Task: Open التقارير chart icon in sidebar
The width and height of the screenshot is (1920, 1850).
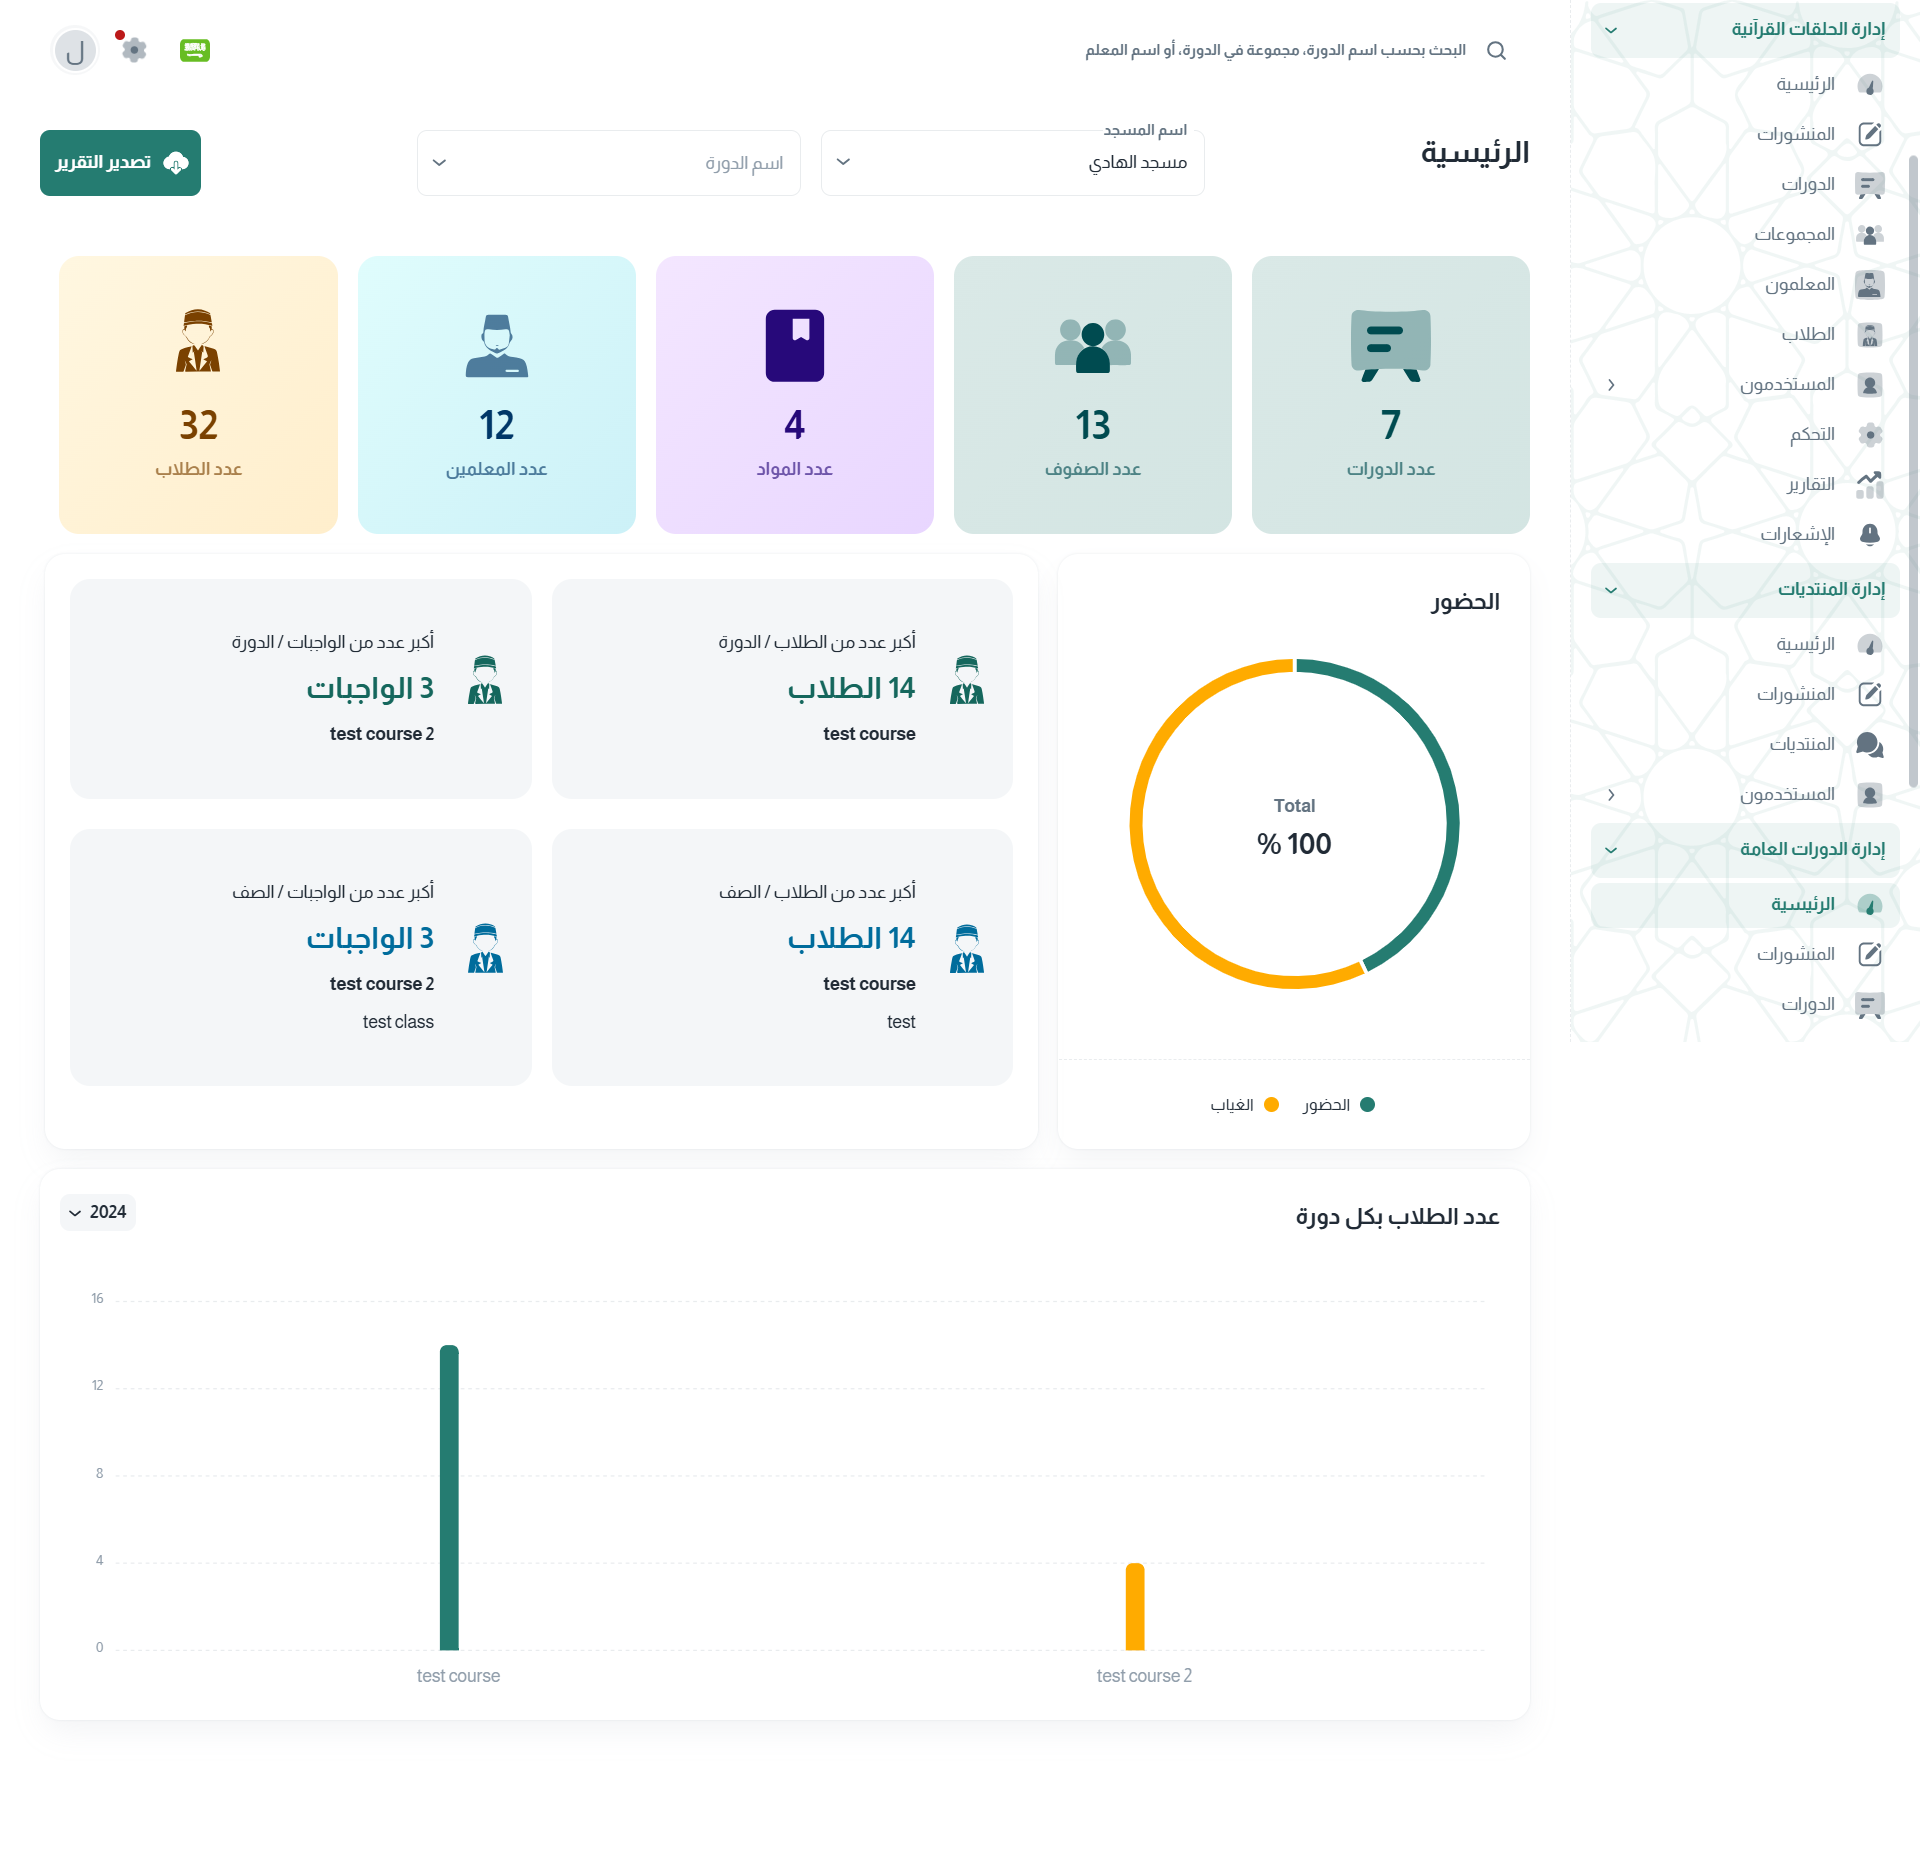Action: point(1869,484)
